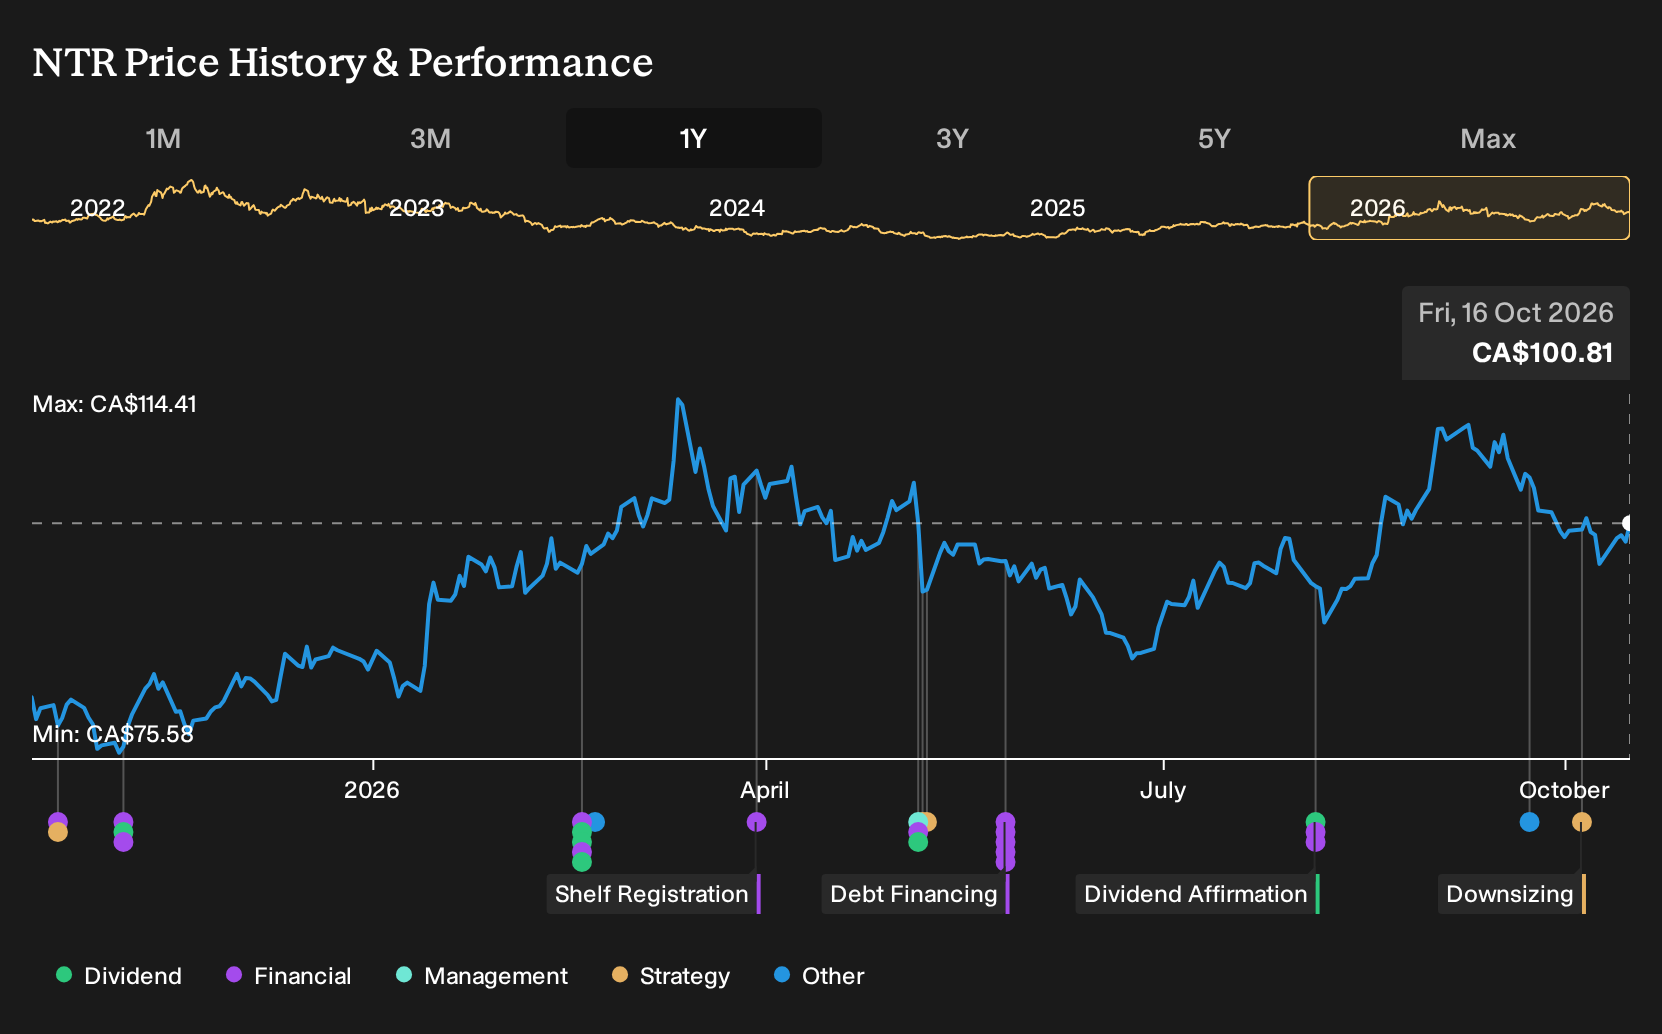This screenshot has height=1034, width=1662.
Task: Click the blue Other marker before October
Action: pos(1529,822)
